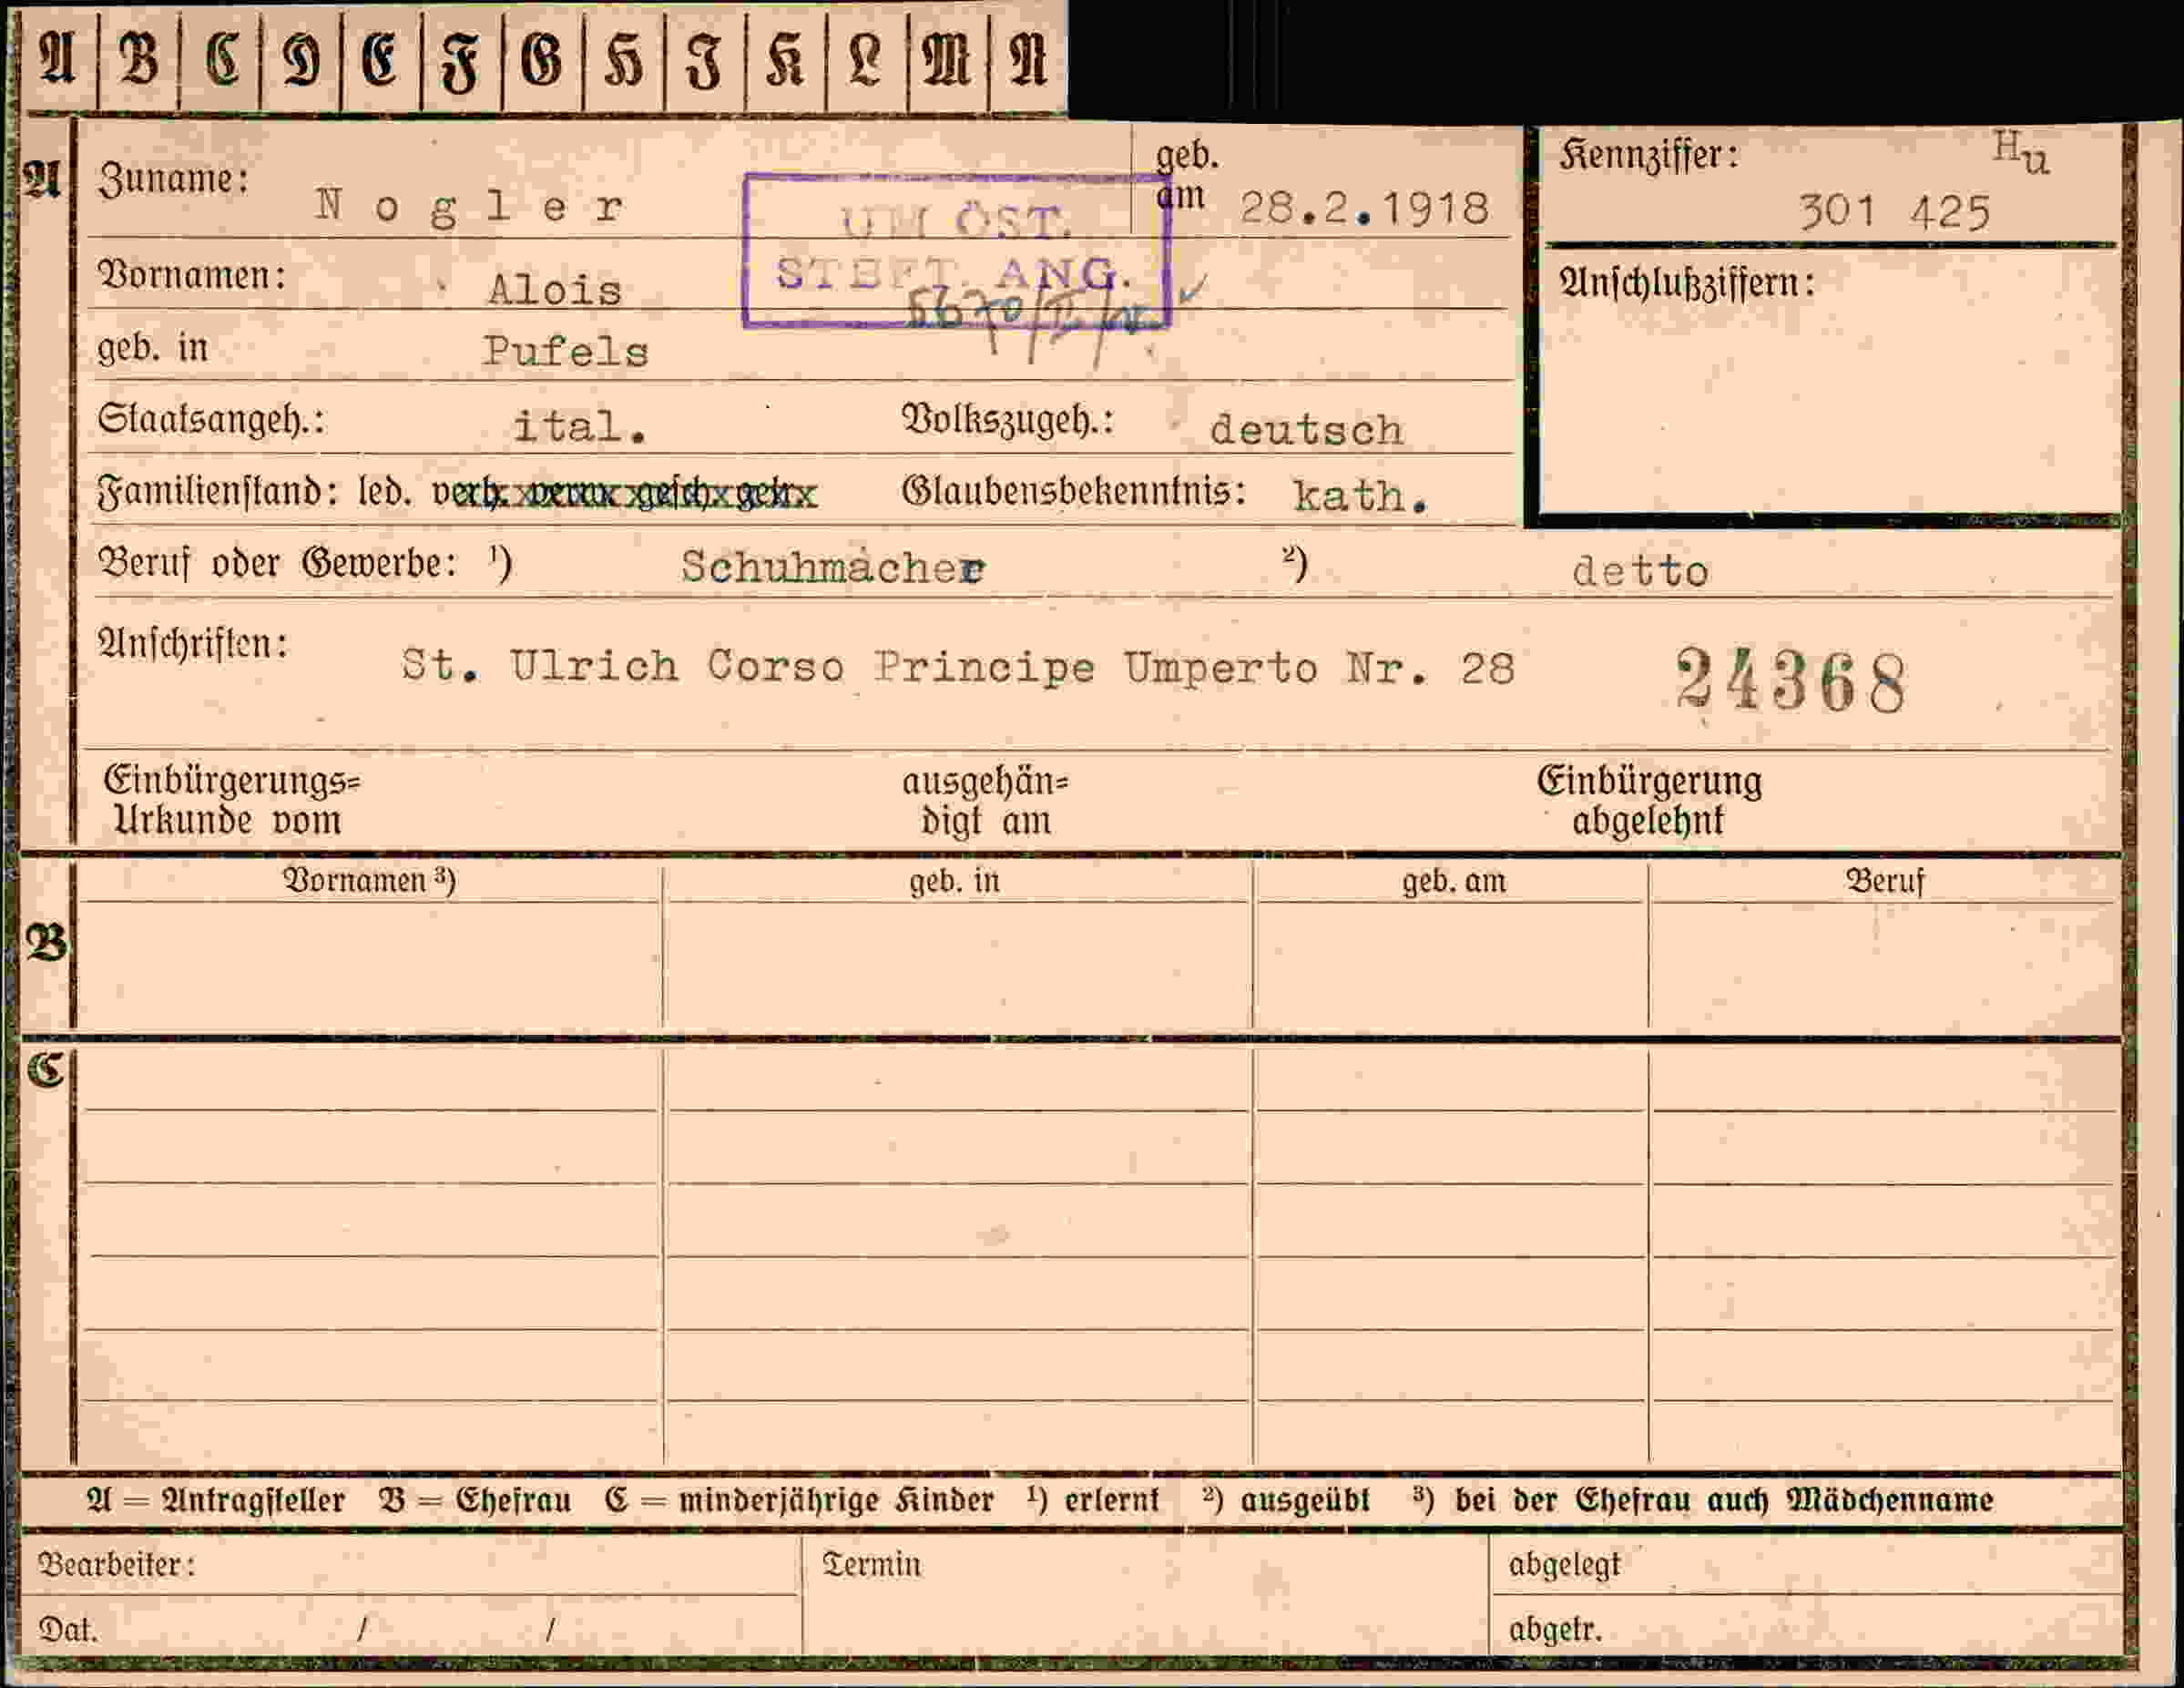
Task: Click the 'Beruf' column header in section B
Action: (1885, 881)
